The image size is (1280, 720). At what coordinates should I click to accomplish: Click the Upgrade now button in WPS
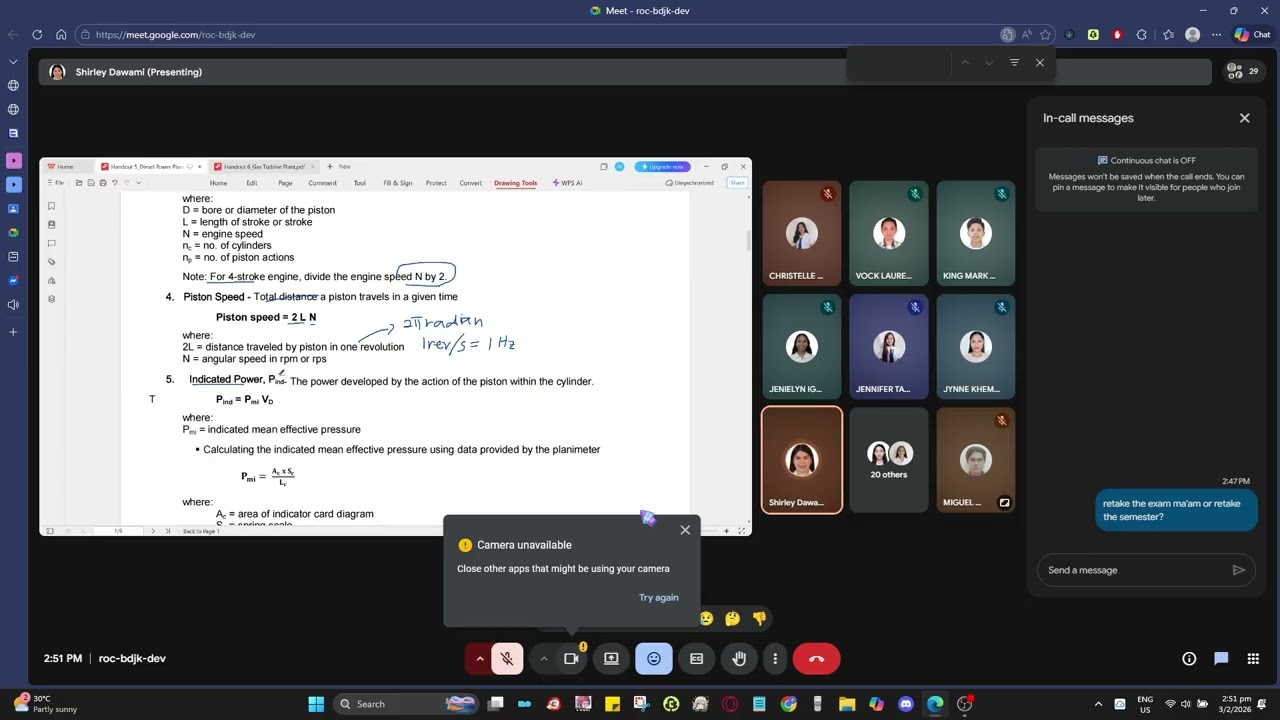tap(663, 167)
